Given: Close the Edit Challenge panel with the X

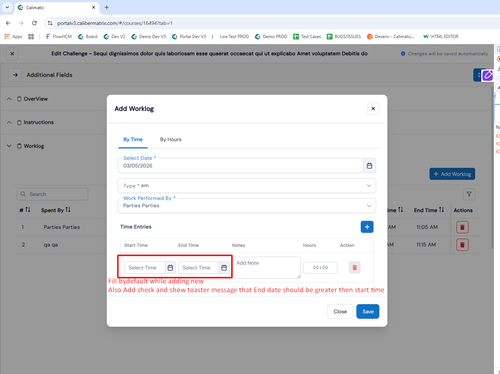Looking at the screenshot, I should pos(12,54).
